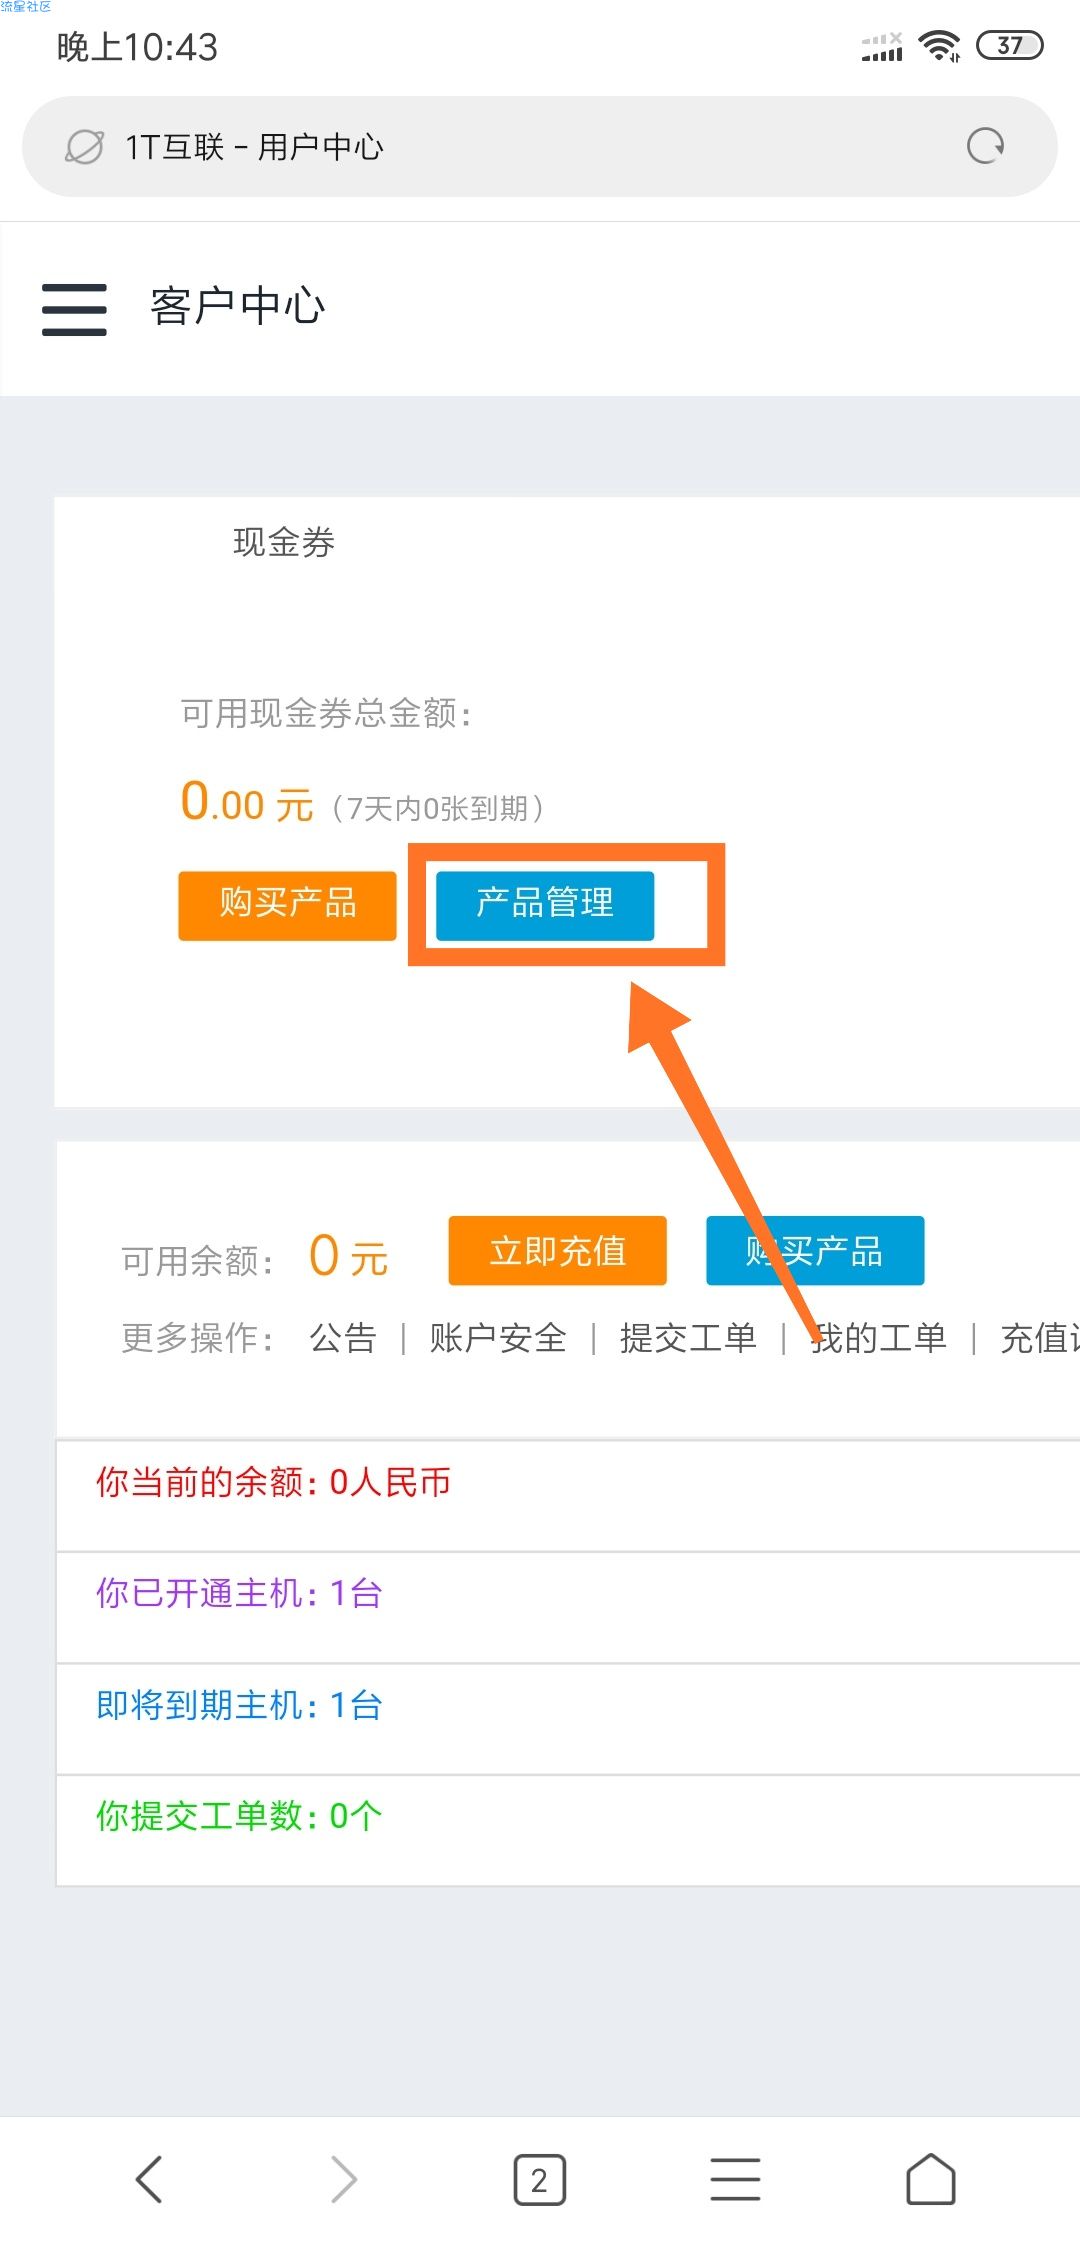
Task: Reload the page with refresh icon
Action: pyautogui.click(x=985, y=146)
